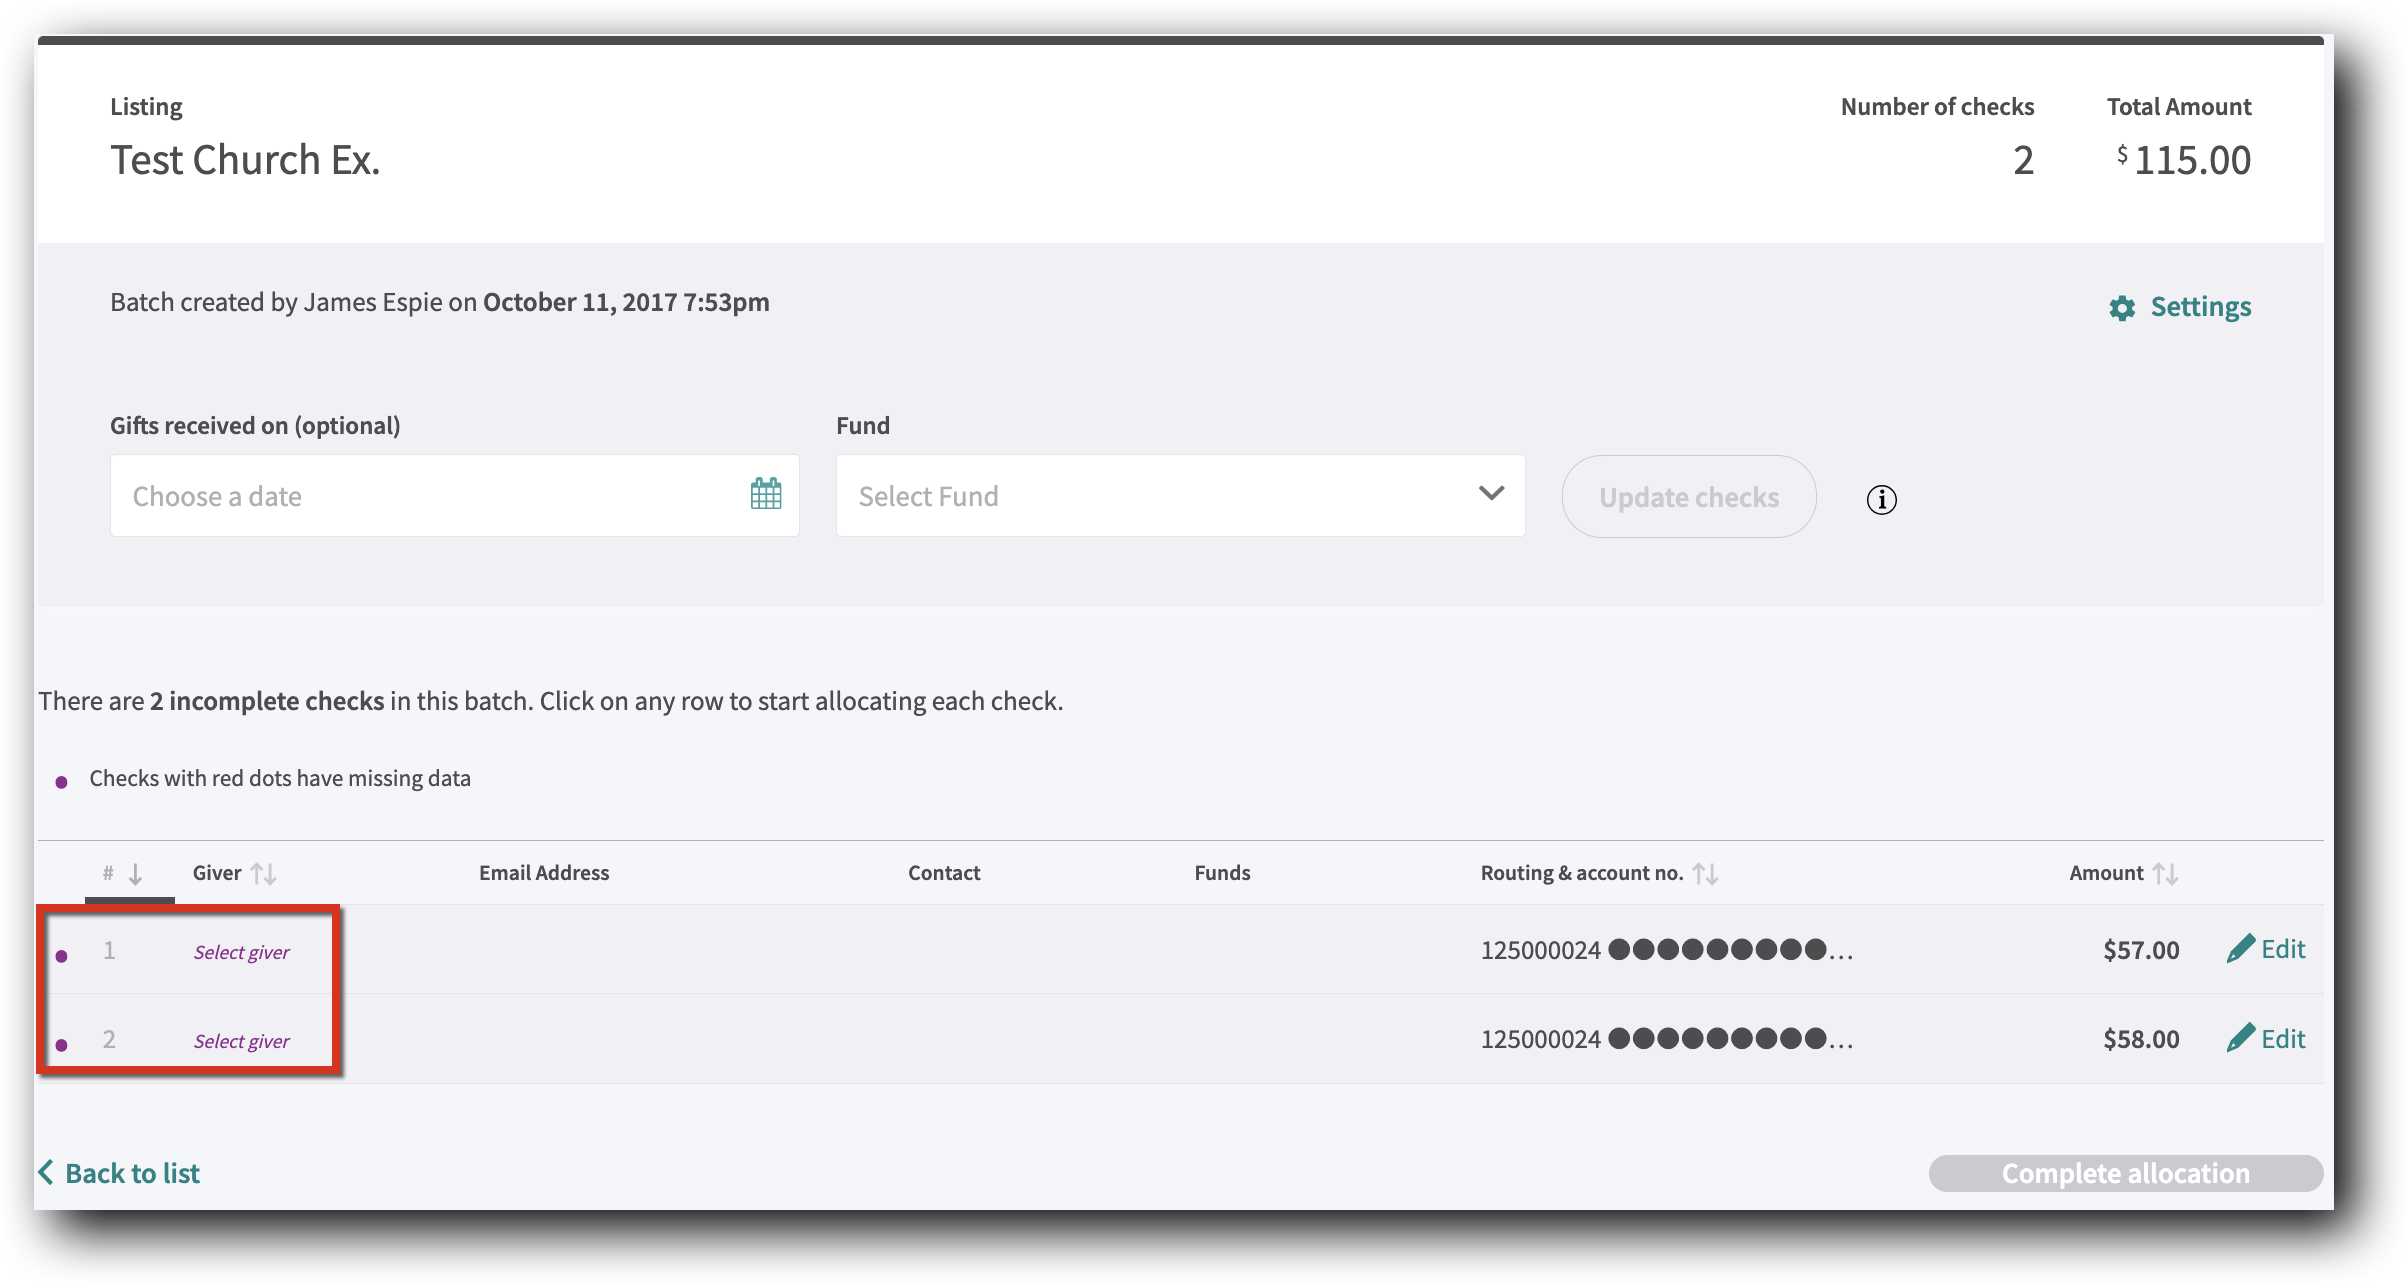Viewport: 2408px width, 1284px height.
Task: Click the Edit pencil for the $58.00 check
Action: [x=2240, y=1038]
